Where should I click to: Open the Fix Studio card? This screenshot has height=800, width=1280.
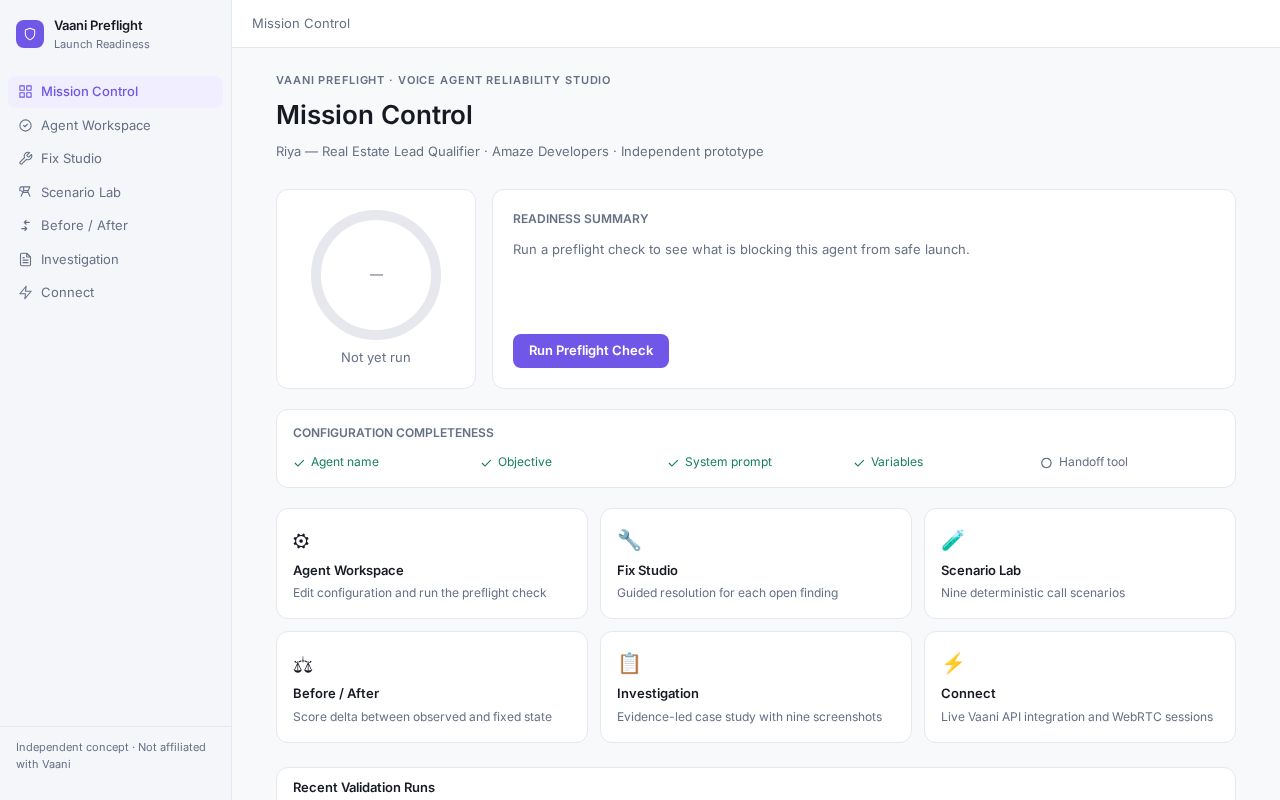click(x=756, y=564)
